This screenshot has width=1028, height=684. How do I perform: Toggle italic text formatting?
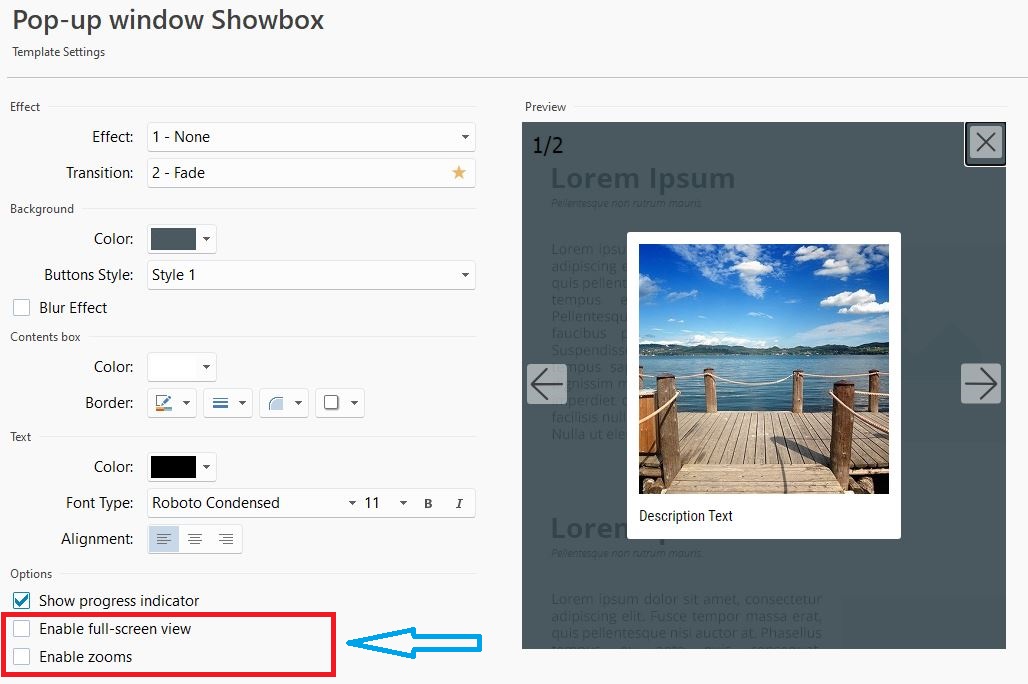(459, 503)
